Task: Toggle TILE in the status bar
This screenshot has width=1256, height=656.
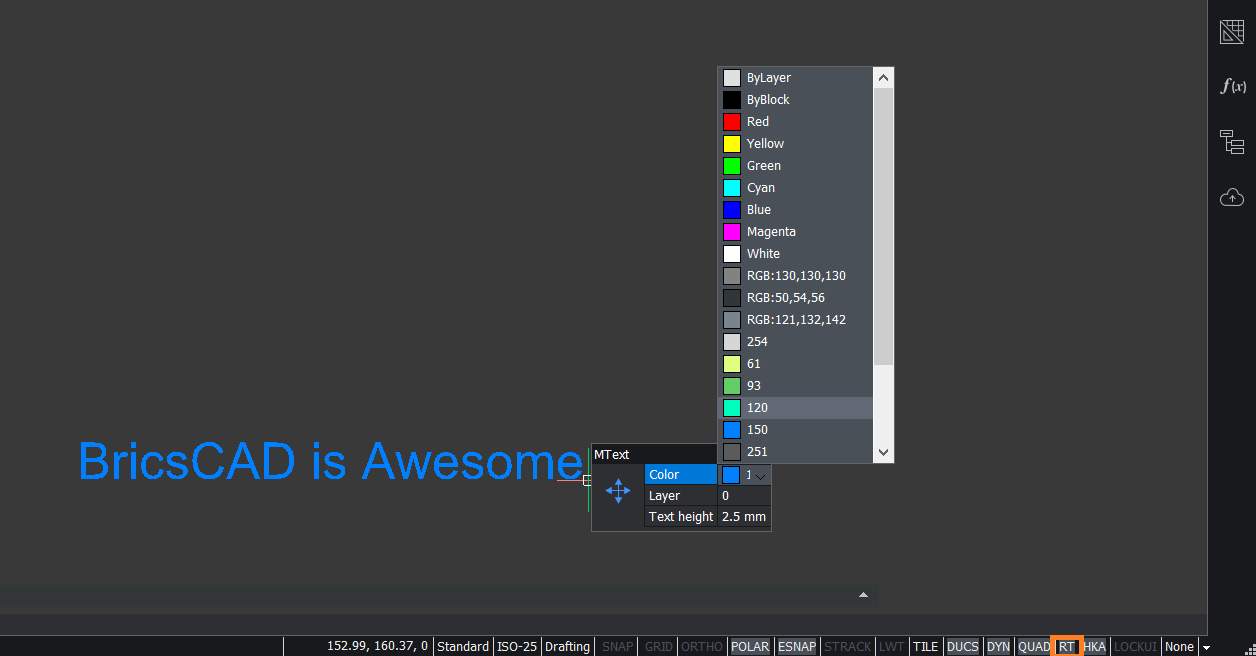Action: pyautogui.click(x=926, y=647)
